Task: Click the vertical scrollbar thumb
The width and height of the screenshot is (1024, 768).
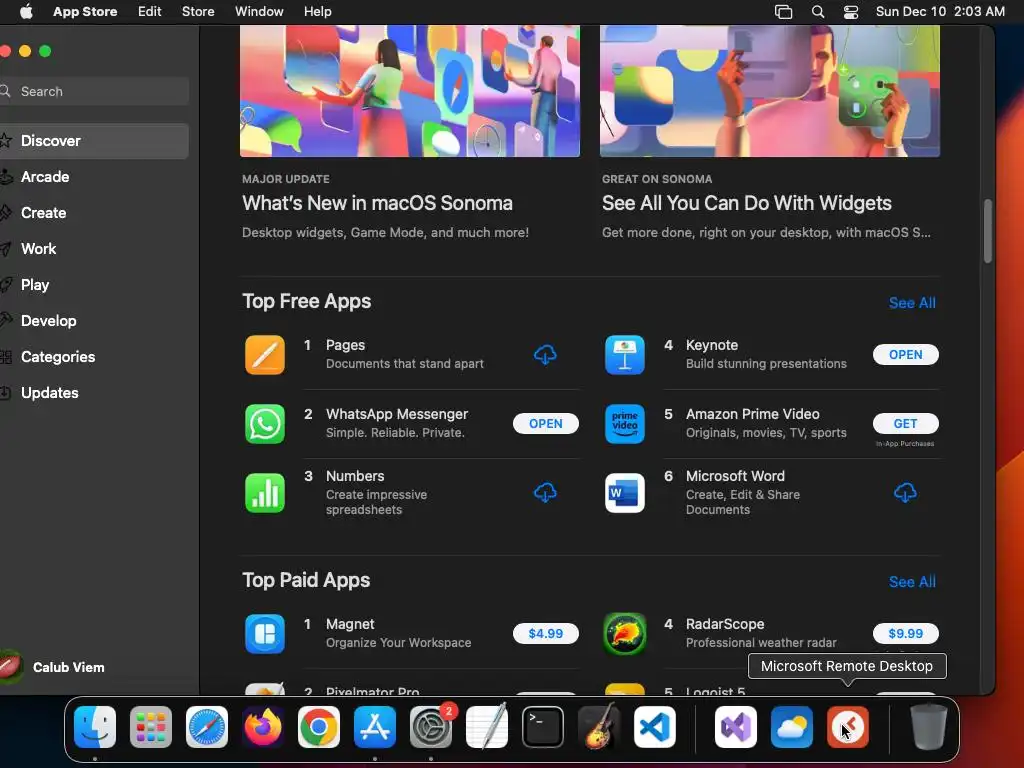Action: click(x=988, y=231)
